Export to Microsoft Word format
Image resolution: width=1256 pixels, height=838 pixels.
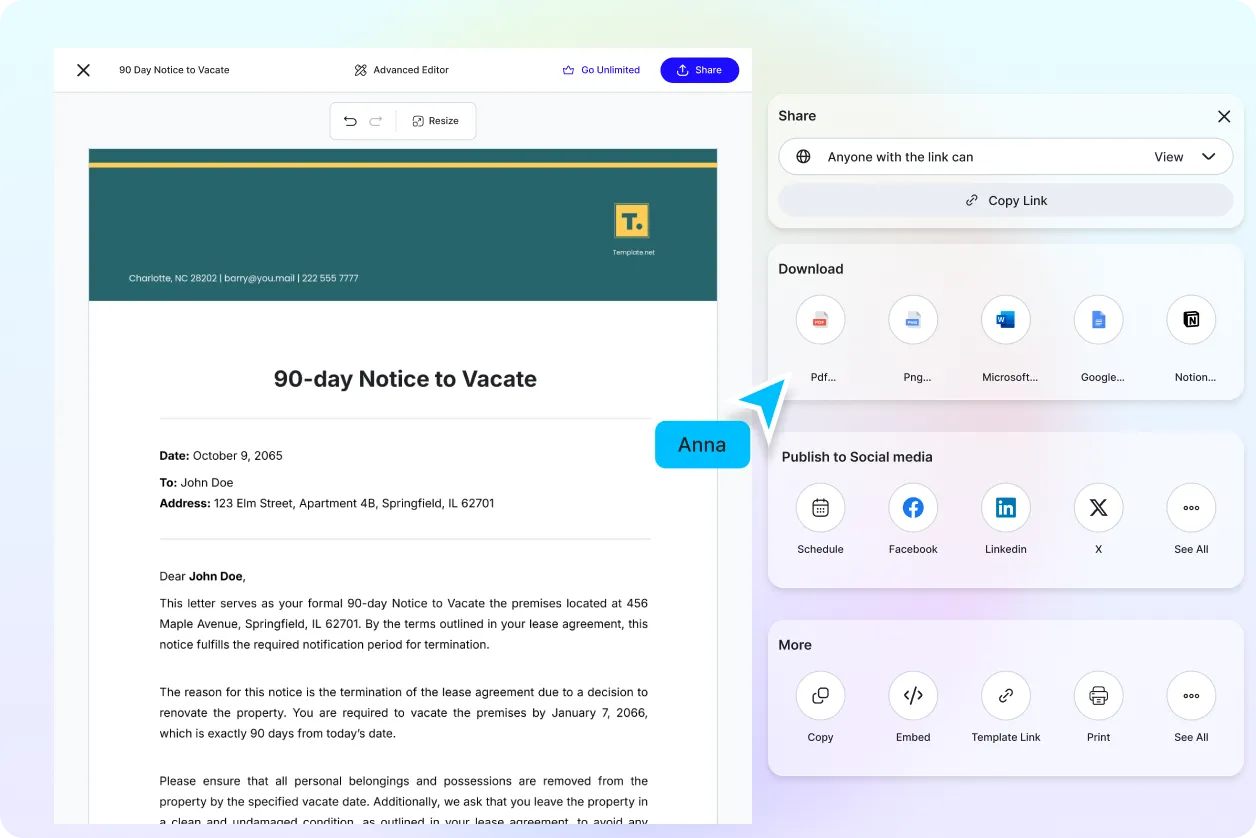[x=1005, y=321]
